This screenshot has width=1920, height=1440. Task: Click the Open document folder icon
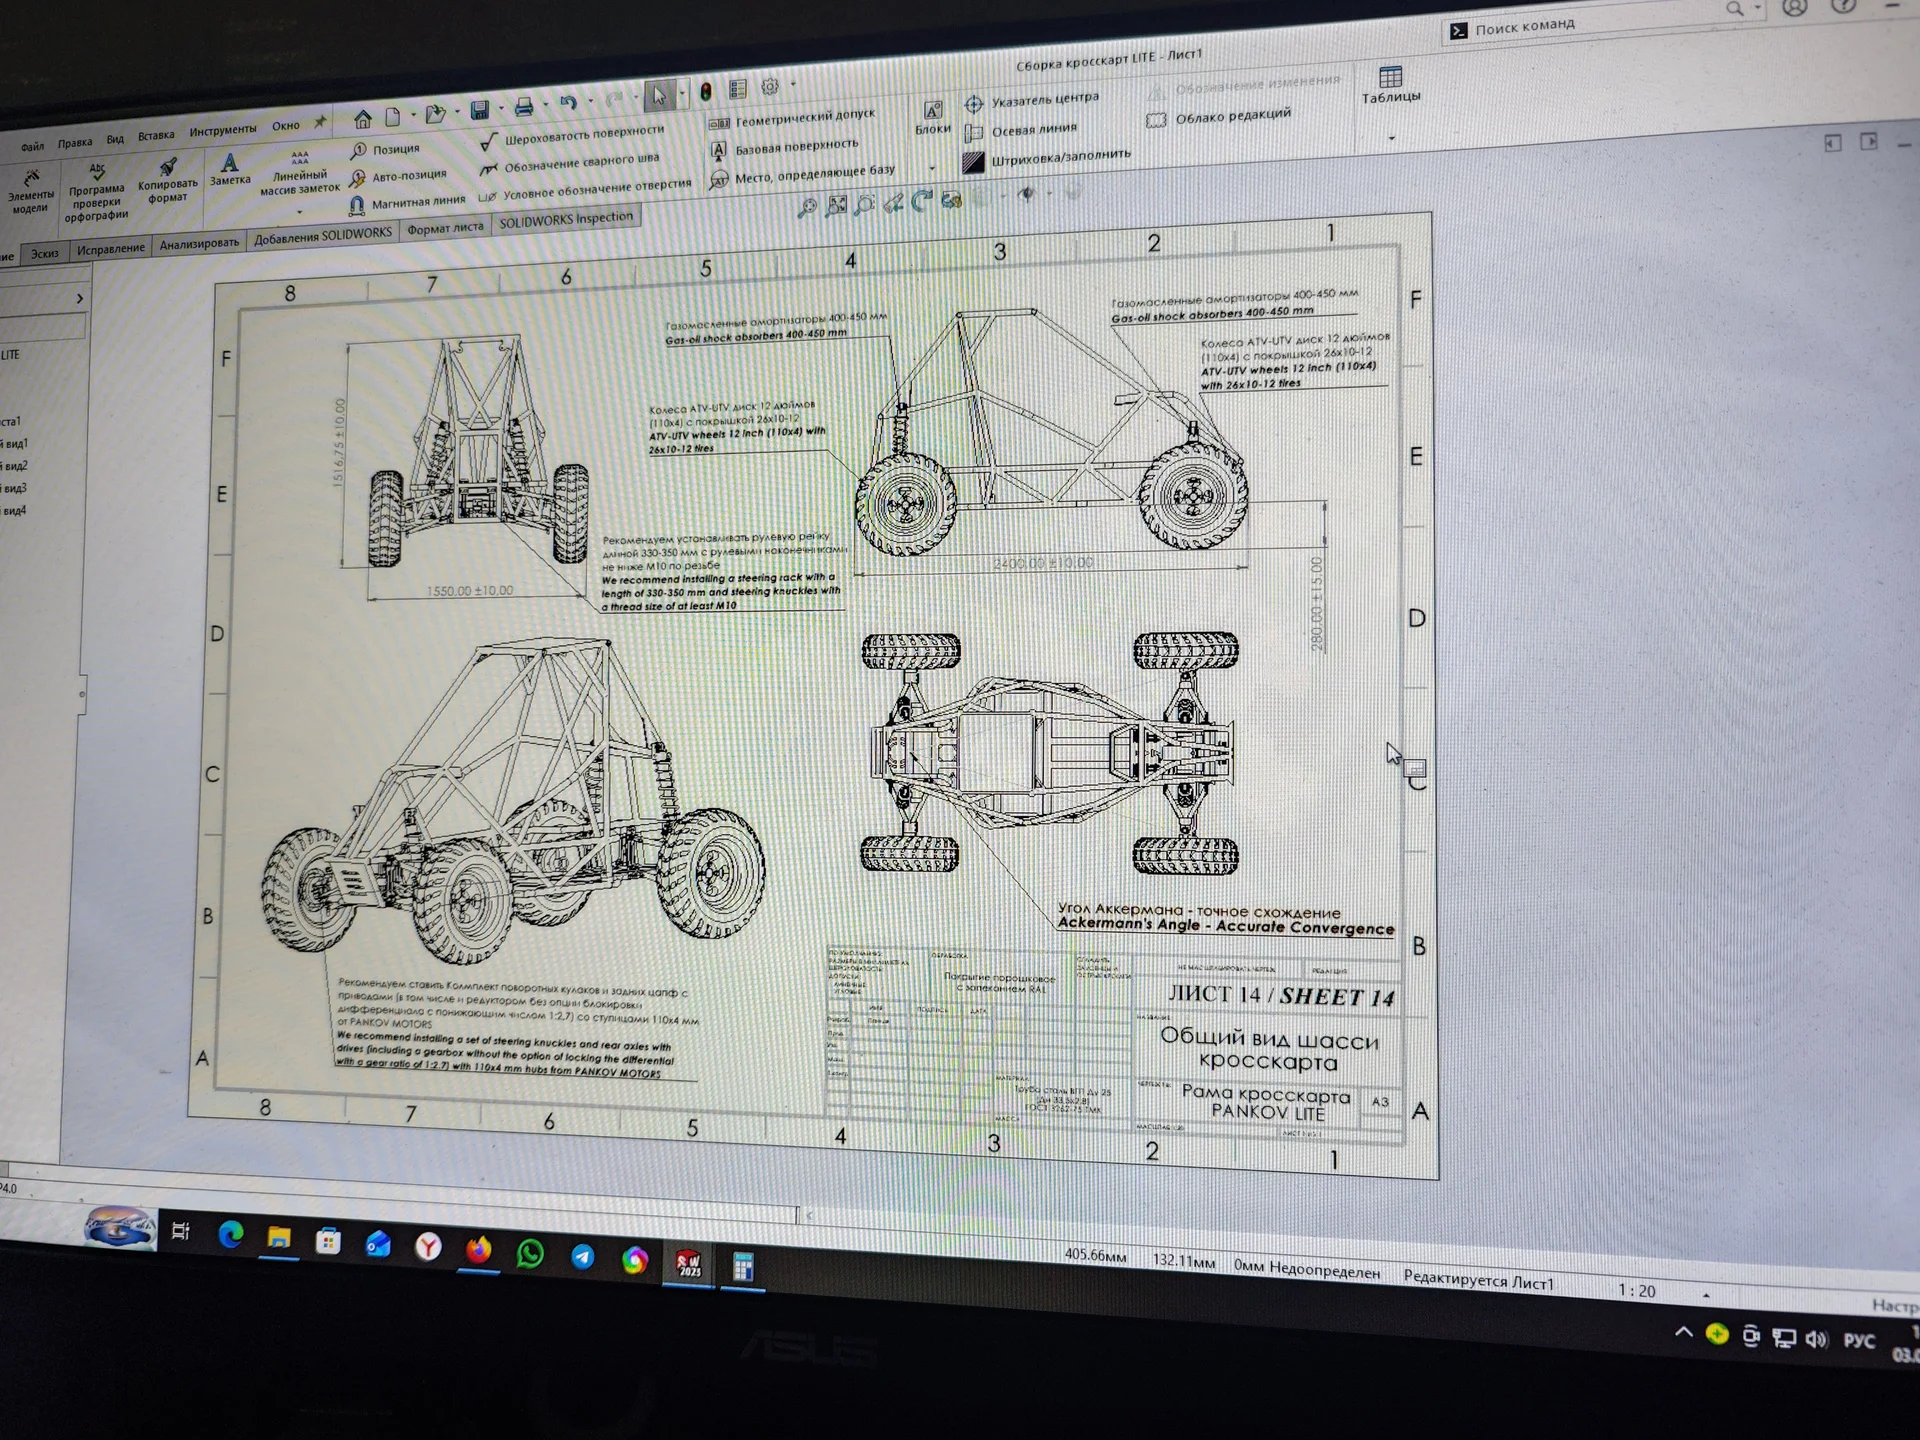tap(435, 114)
